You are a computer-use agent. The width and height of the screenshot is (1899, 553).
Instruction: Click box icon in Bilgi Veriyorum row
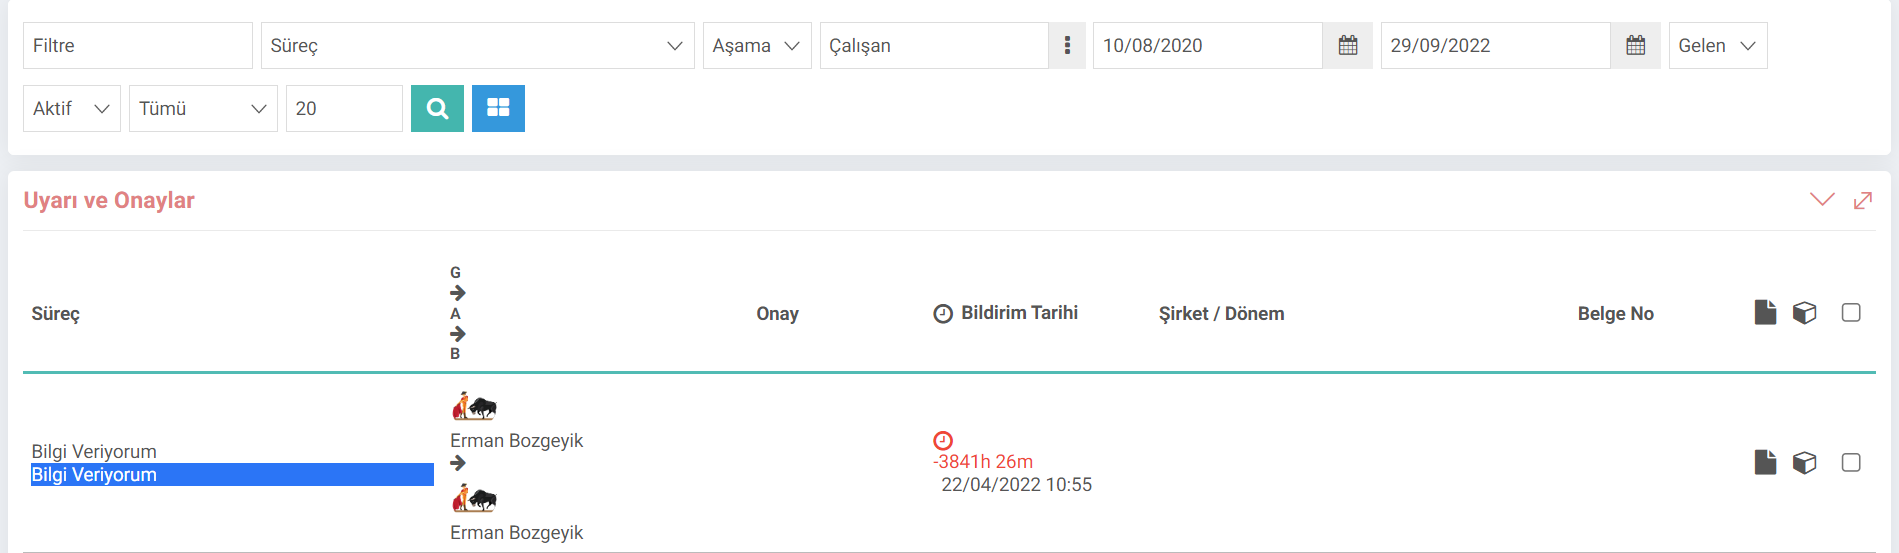coord(1804,462)
